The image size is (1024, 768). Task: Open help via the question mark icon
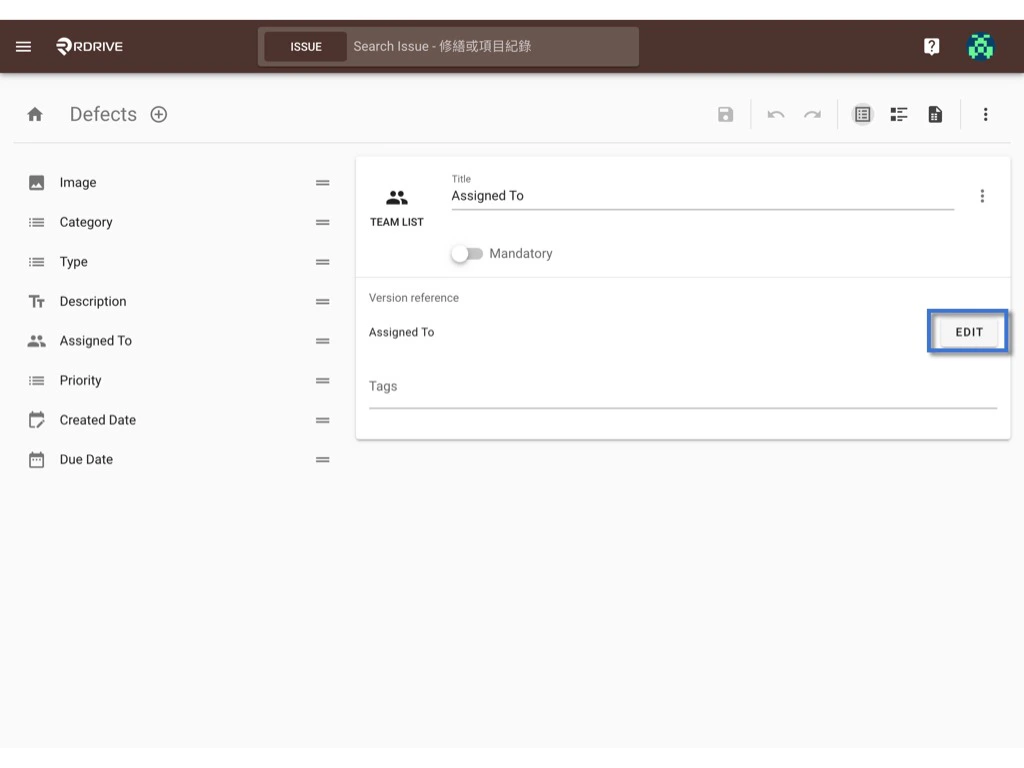pyautogui.click(x=931, y=46)
